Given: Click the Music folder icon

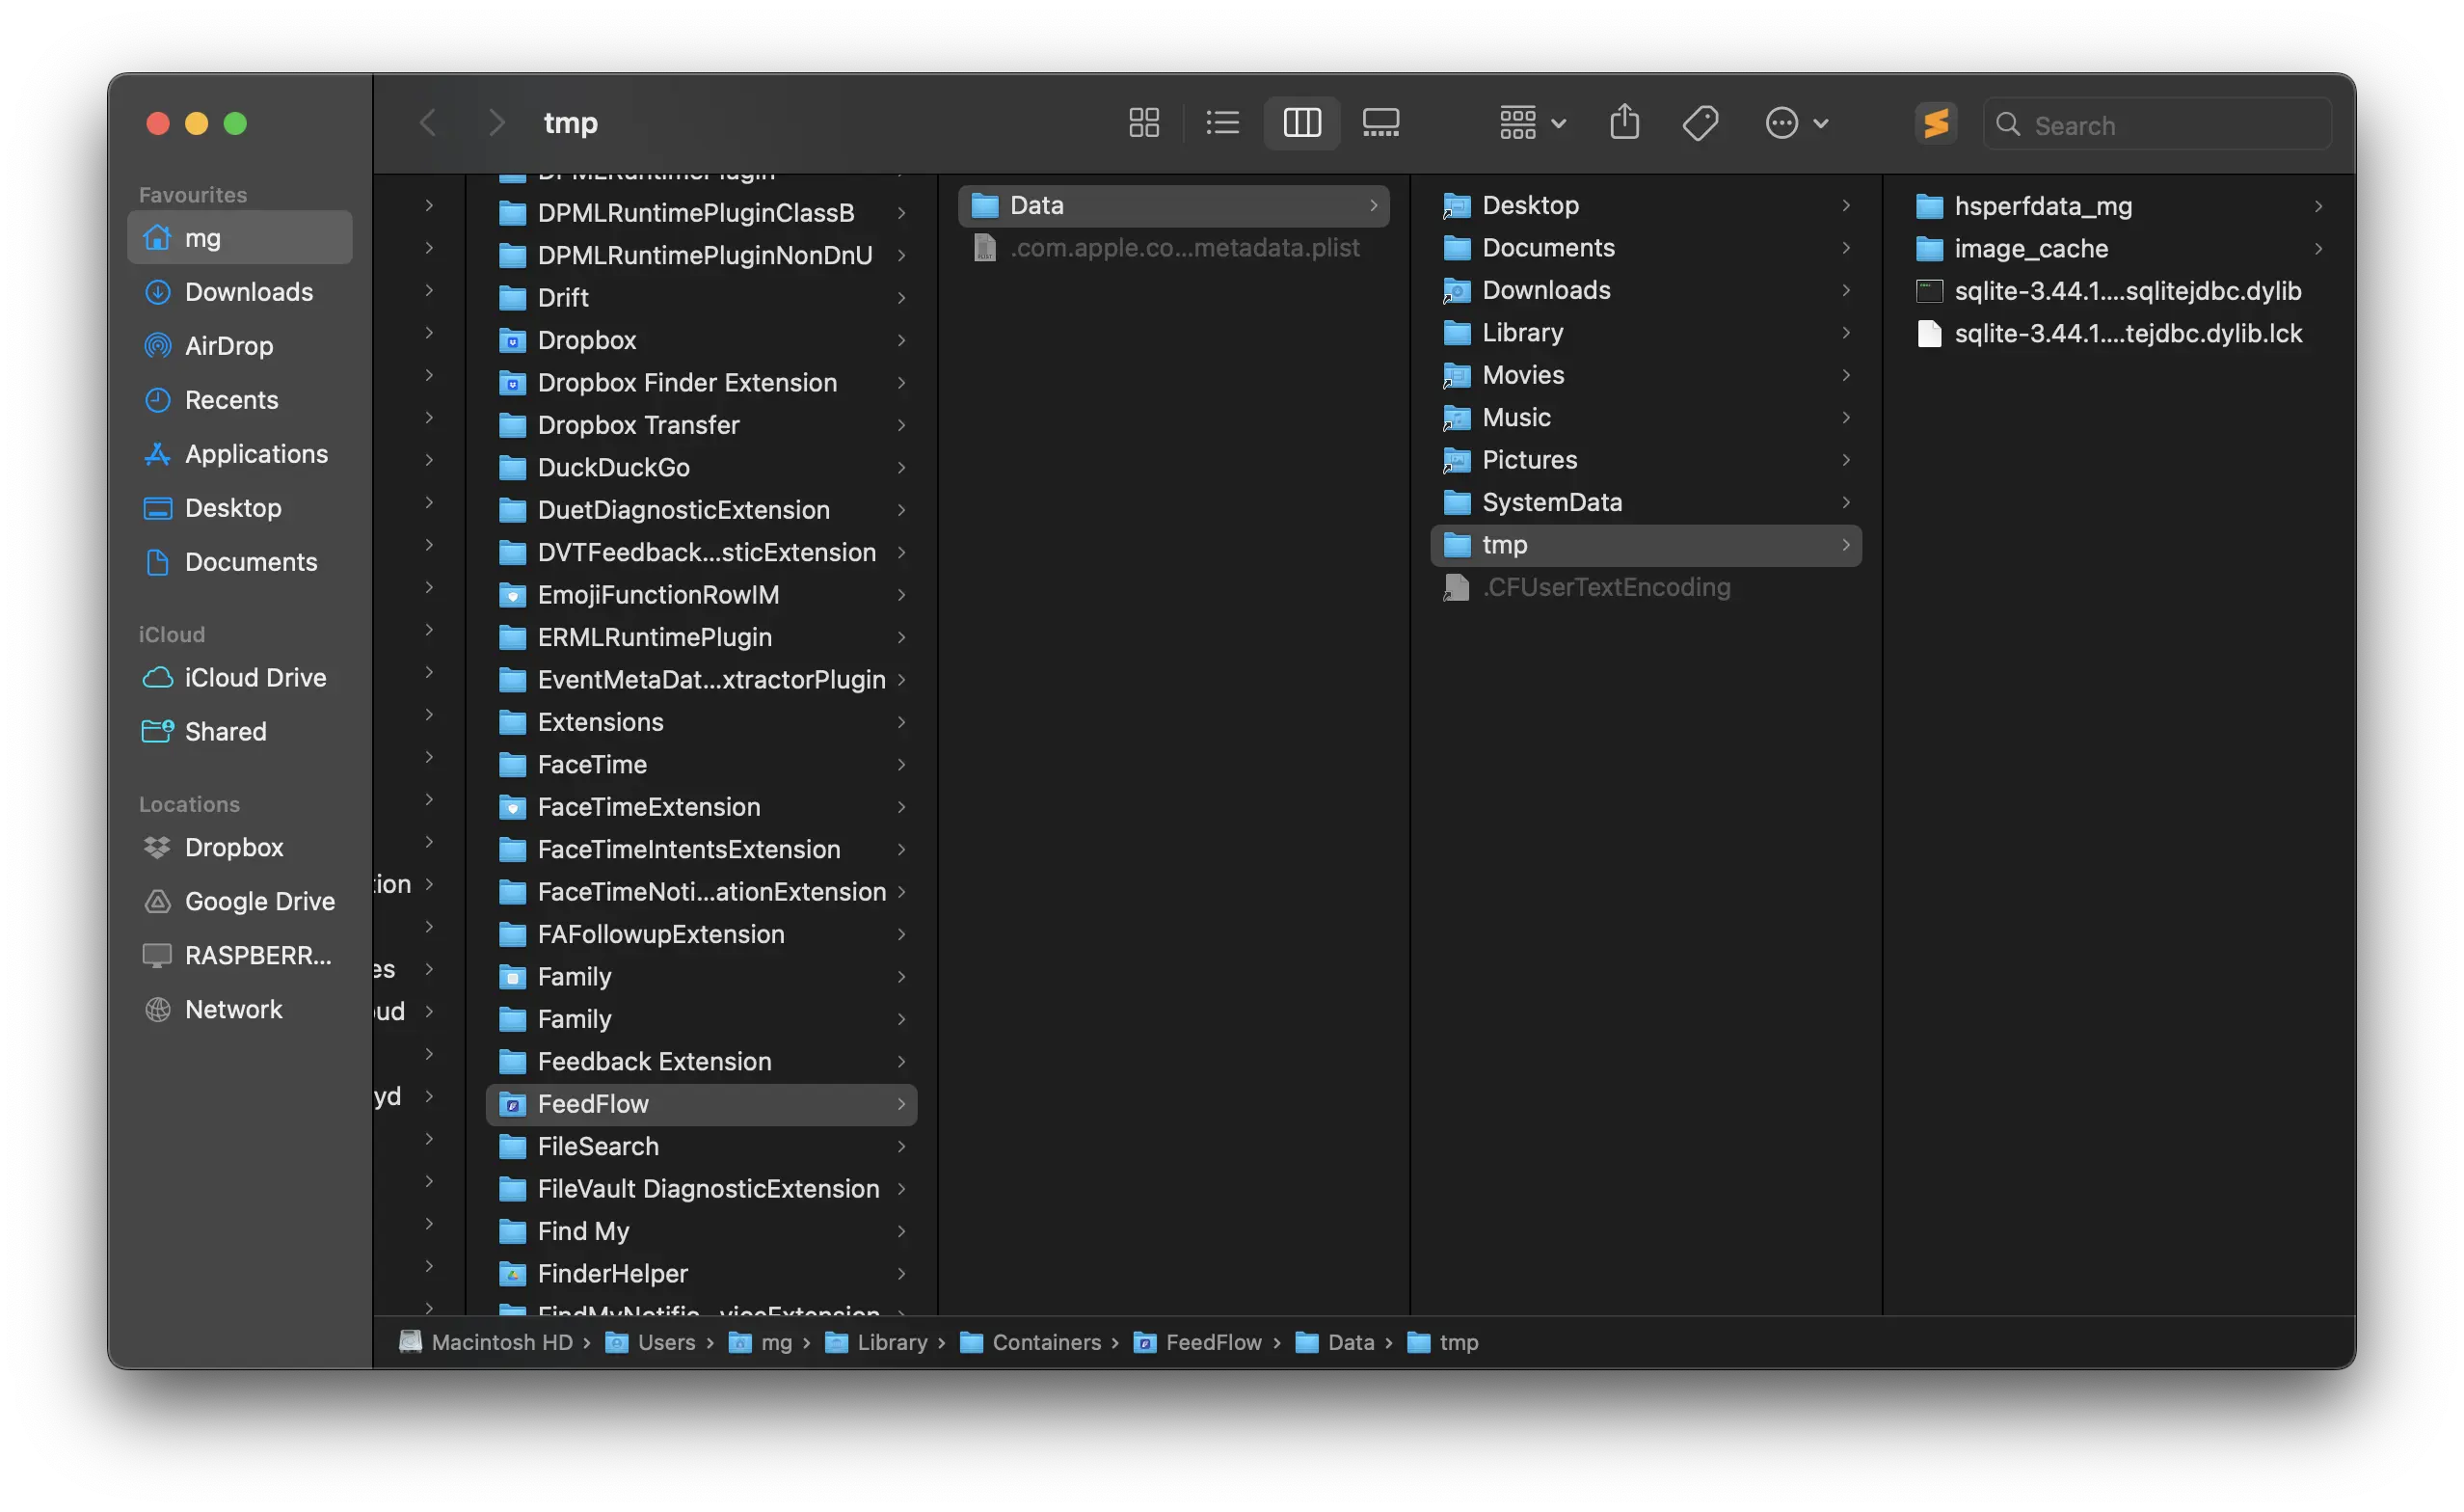Looking at the screenshot, I should point(1457,418).
